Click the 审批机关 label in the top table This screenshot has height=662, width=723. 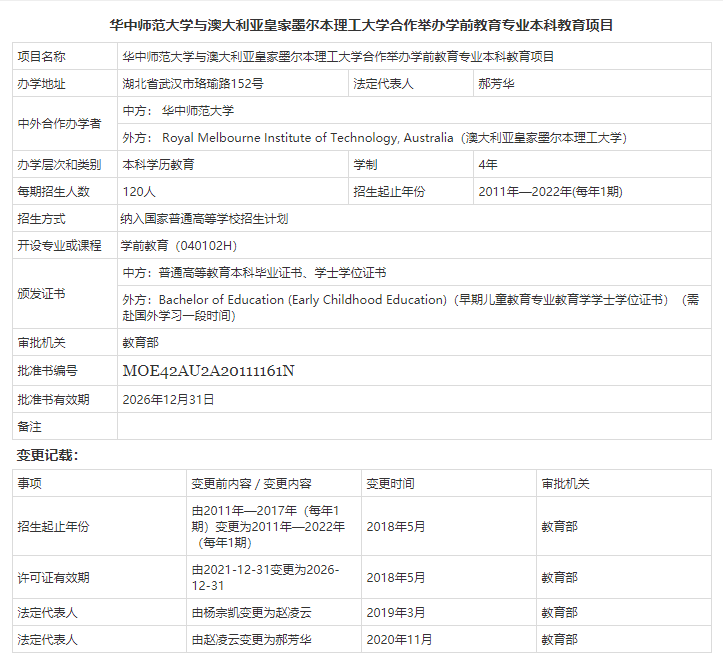(x=41, y=343)
